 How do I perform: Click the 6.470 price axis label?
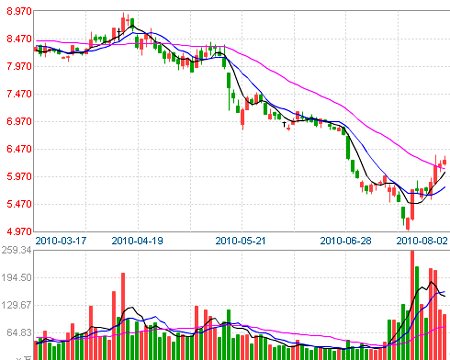[x=19, y=149]
